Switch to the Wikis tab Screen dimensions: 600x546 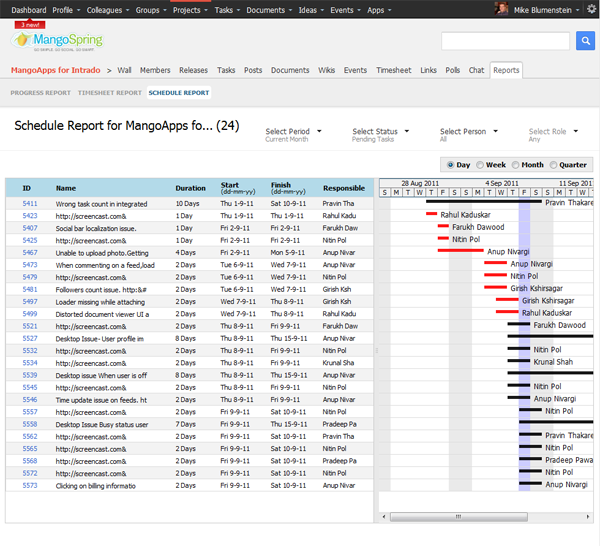(x=326, y=70)
